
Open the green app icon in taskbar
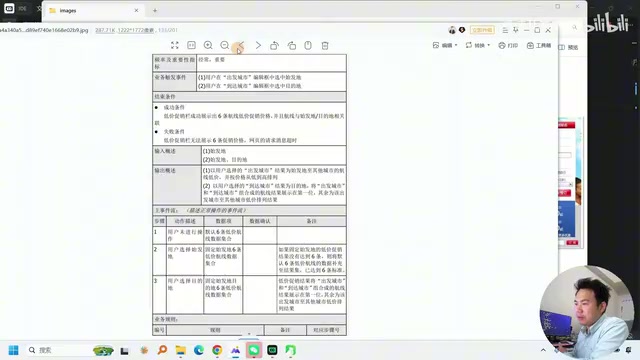pos(291,350)
